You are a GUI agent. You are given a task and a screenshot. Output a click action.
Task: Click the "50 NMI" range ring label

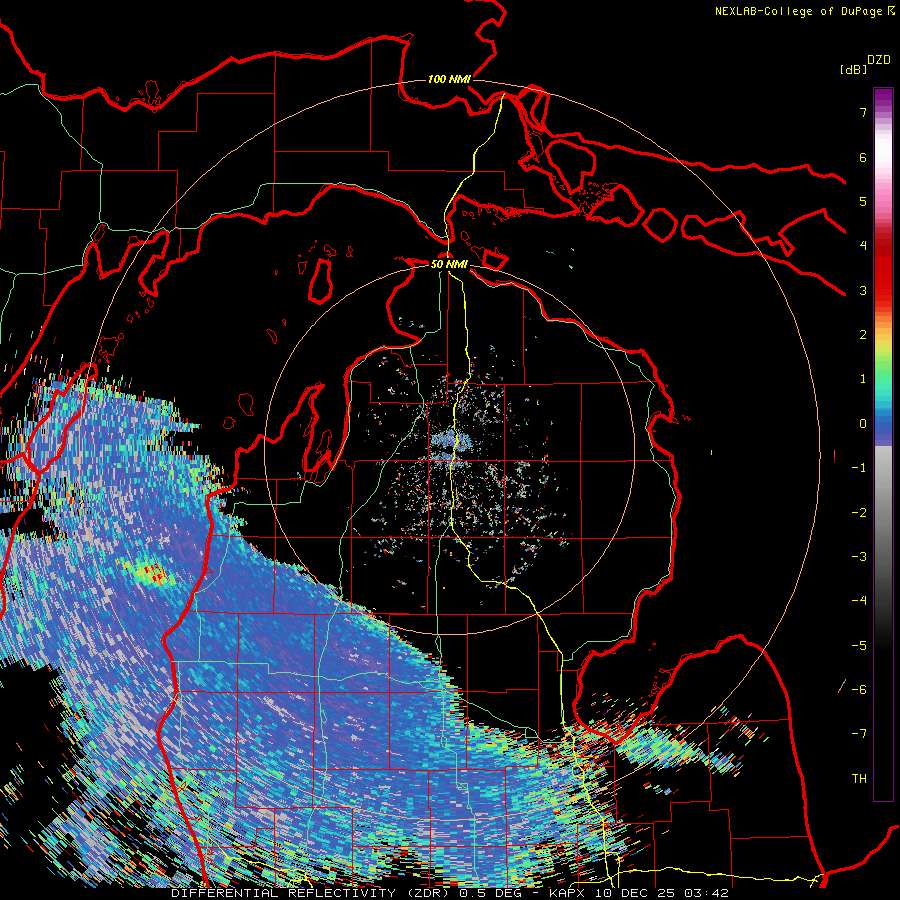coord(449,264)
